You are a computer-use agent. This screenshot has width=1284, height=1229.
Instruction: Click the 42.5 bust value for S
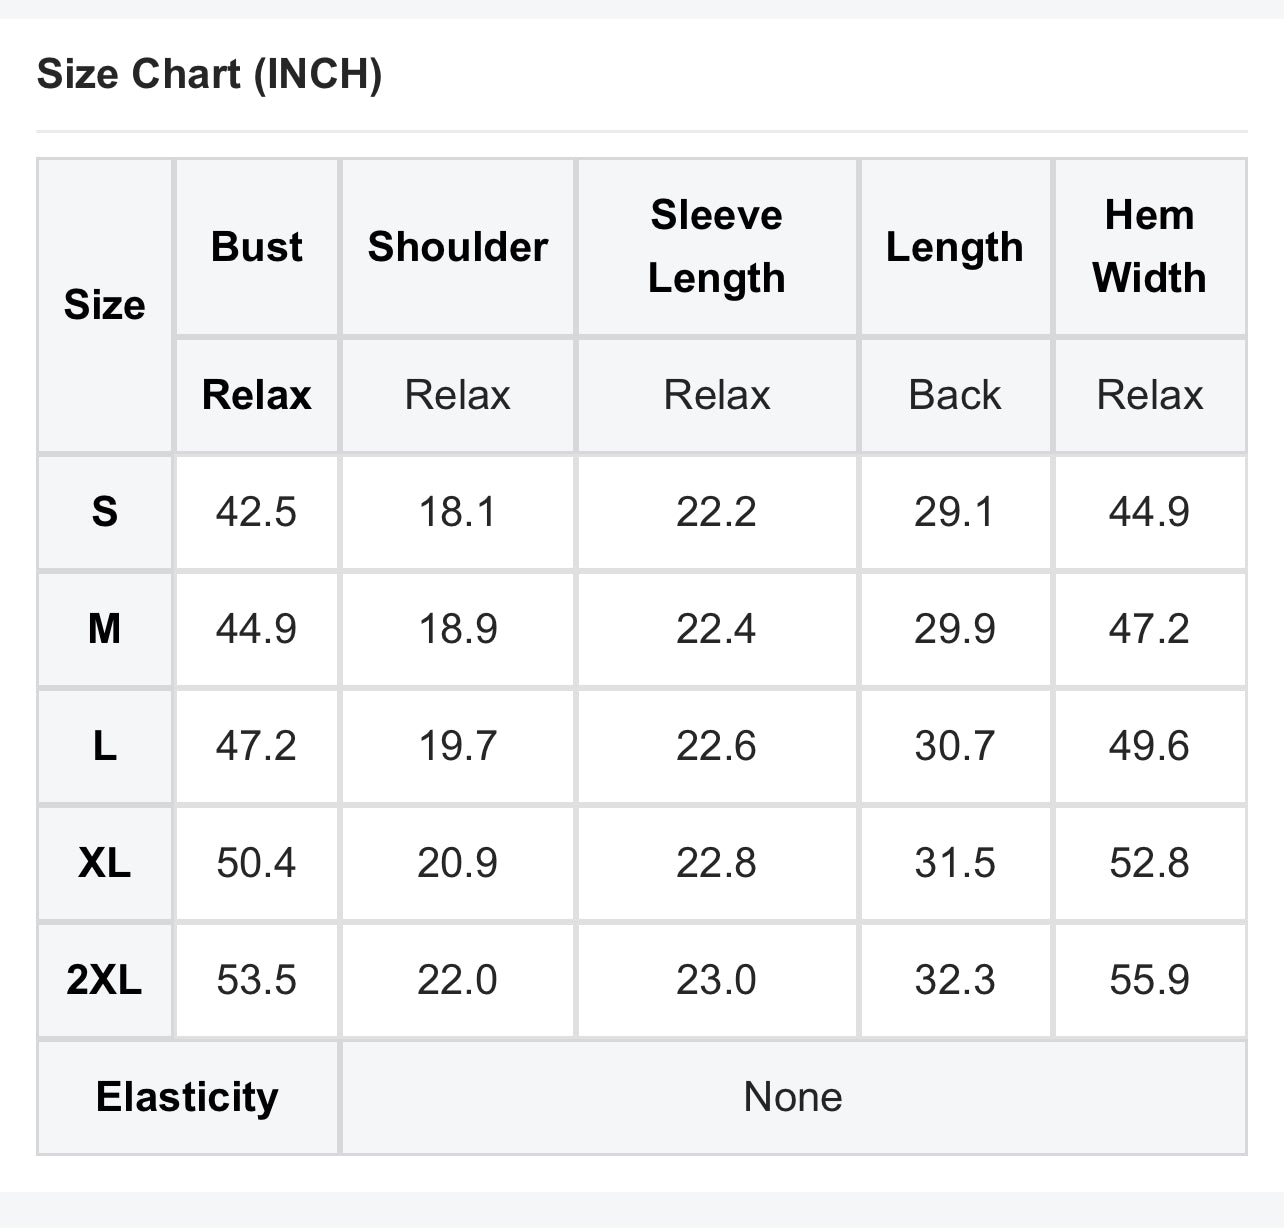(256, 512)
